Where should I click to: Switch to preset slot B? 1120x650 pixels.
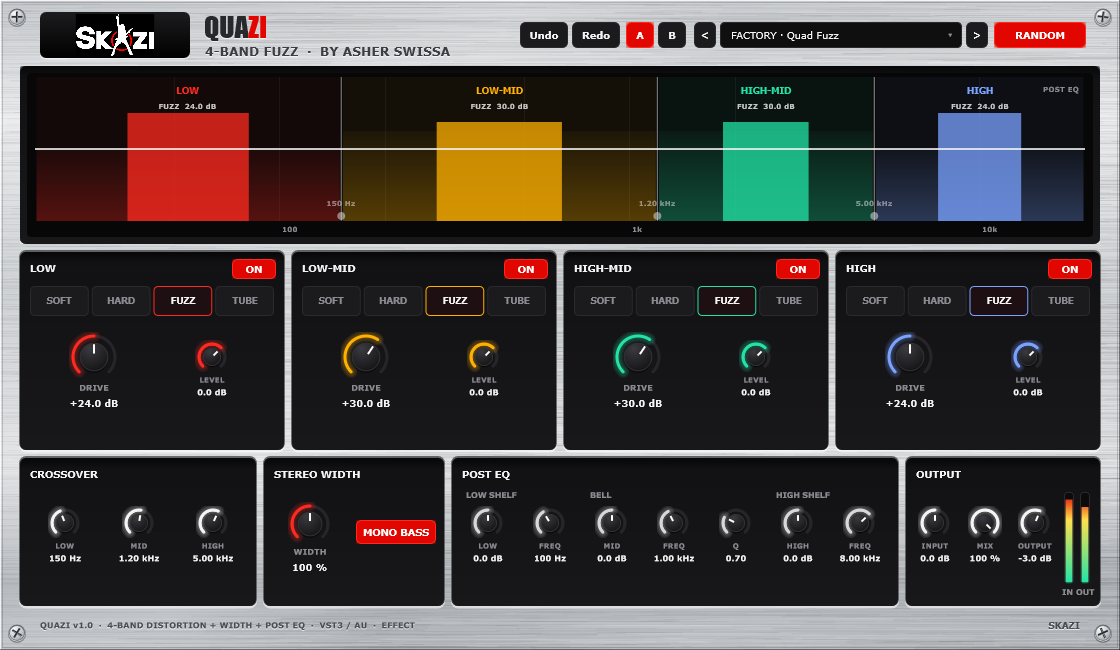pyautogui.click(x=671, y=35)
